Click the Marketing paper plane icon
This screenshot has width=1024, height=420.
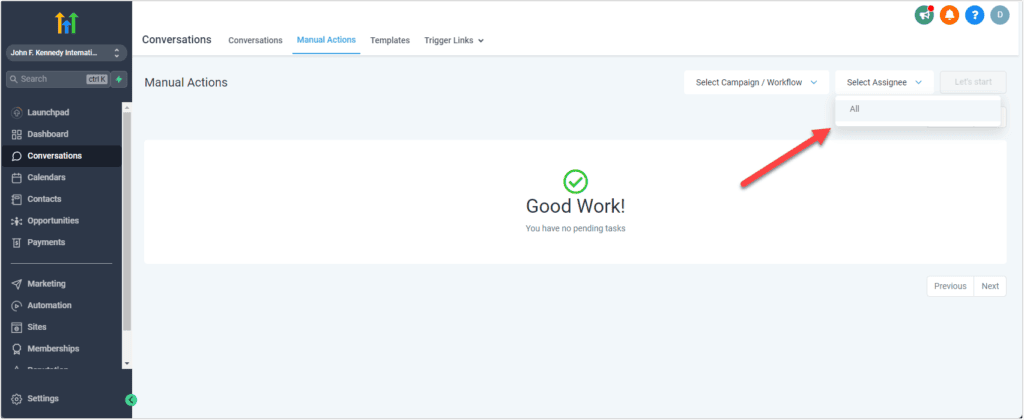pyautogui.click(x=17, y=284)
